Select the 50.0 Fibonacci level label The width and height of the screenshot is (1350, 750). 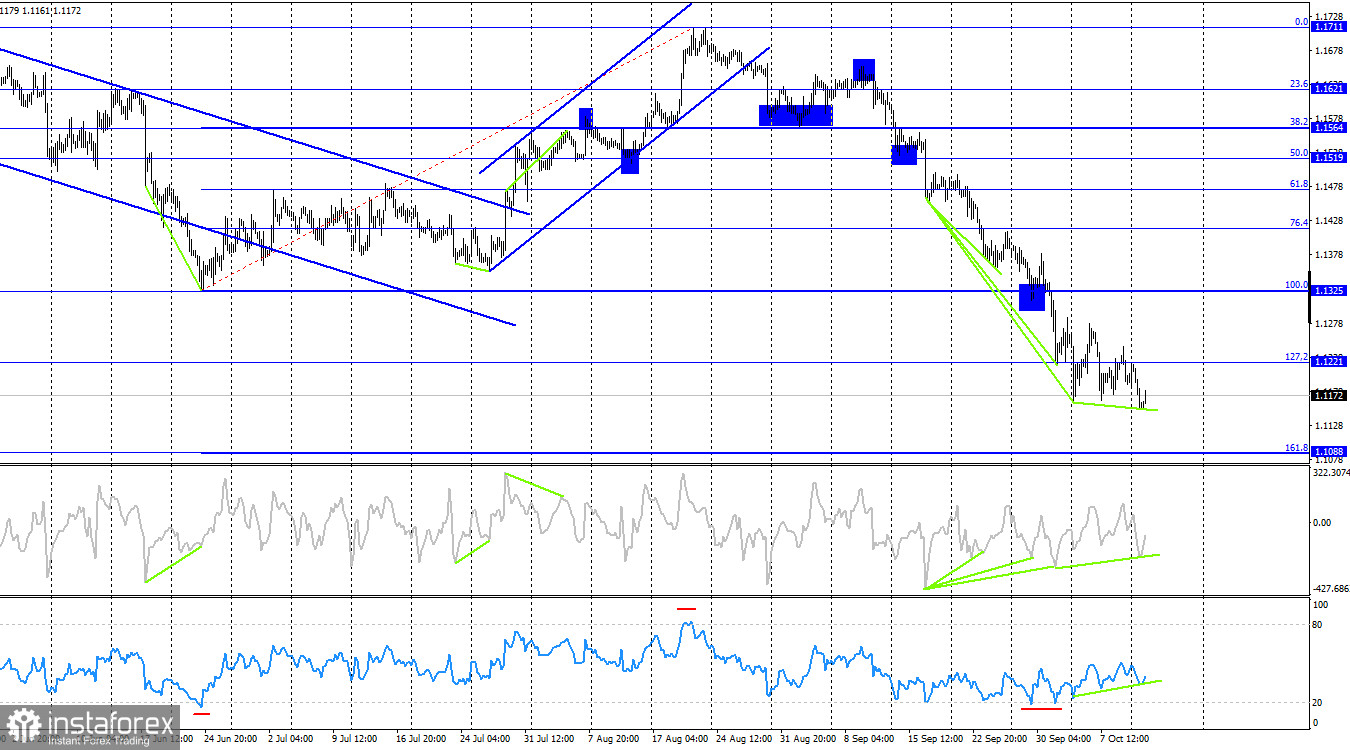[1298, 153]
